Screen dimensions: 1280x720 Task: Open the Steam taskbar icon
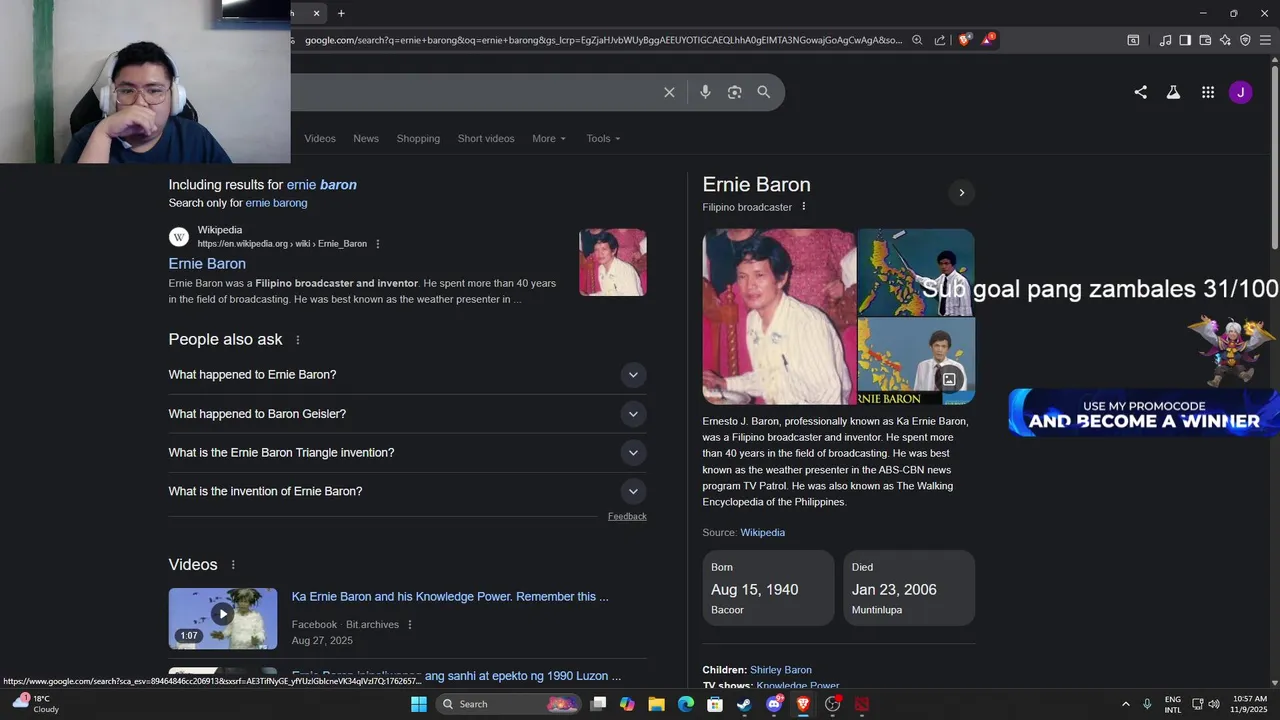click(744, 704)
